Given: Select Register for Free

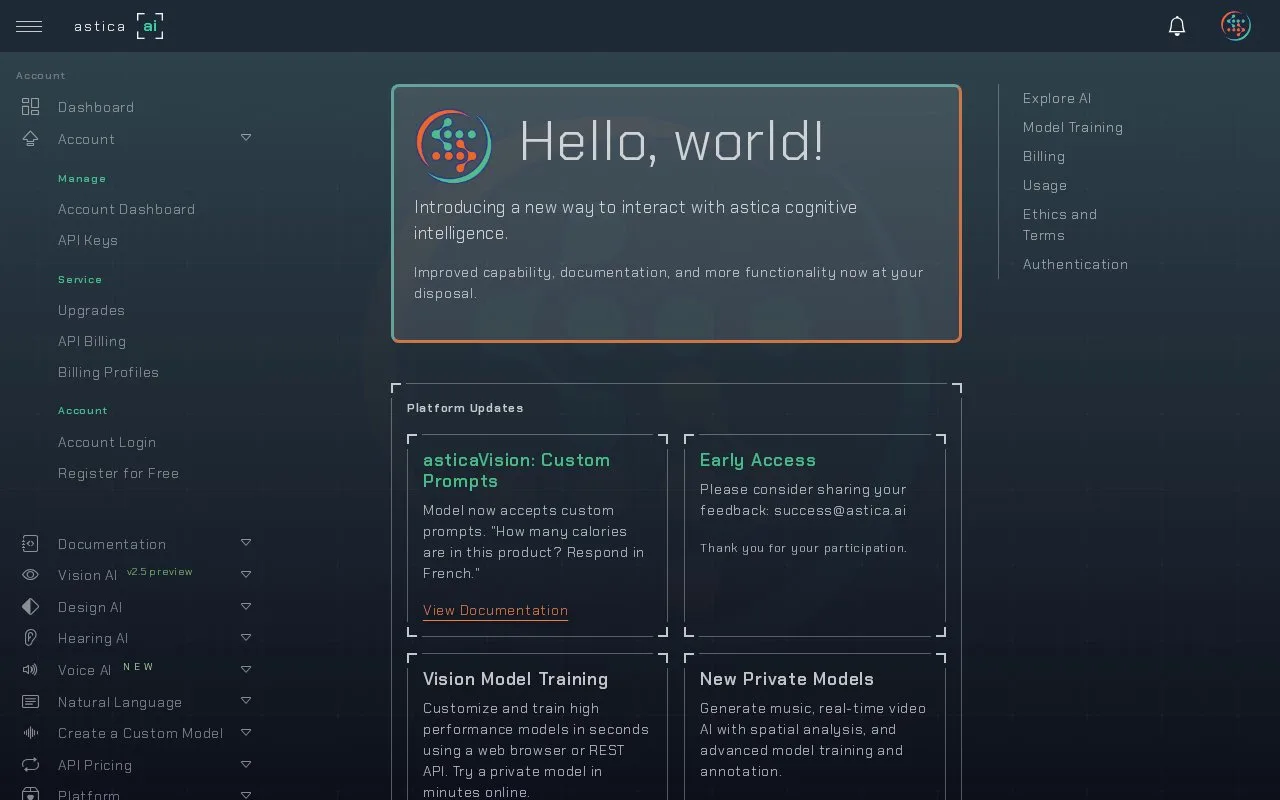Looking at the screenshot, I should pos(118,473).
